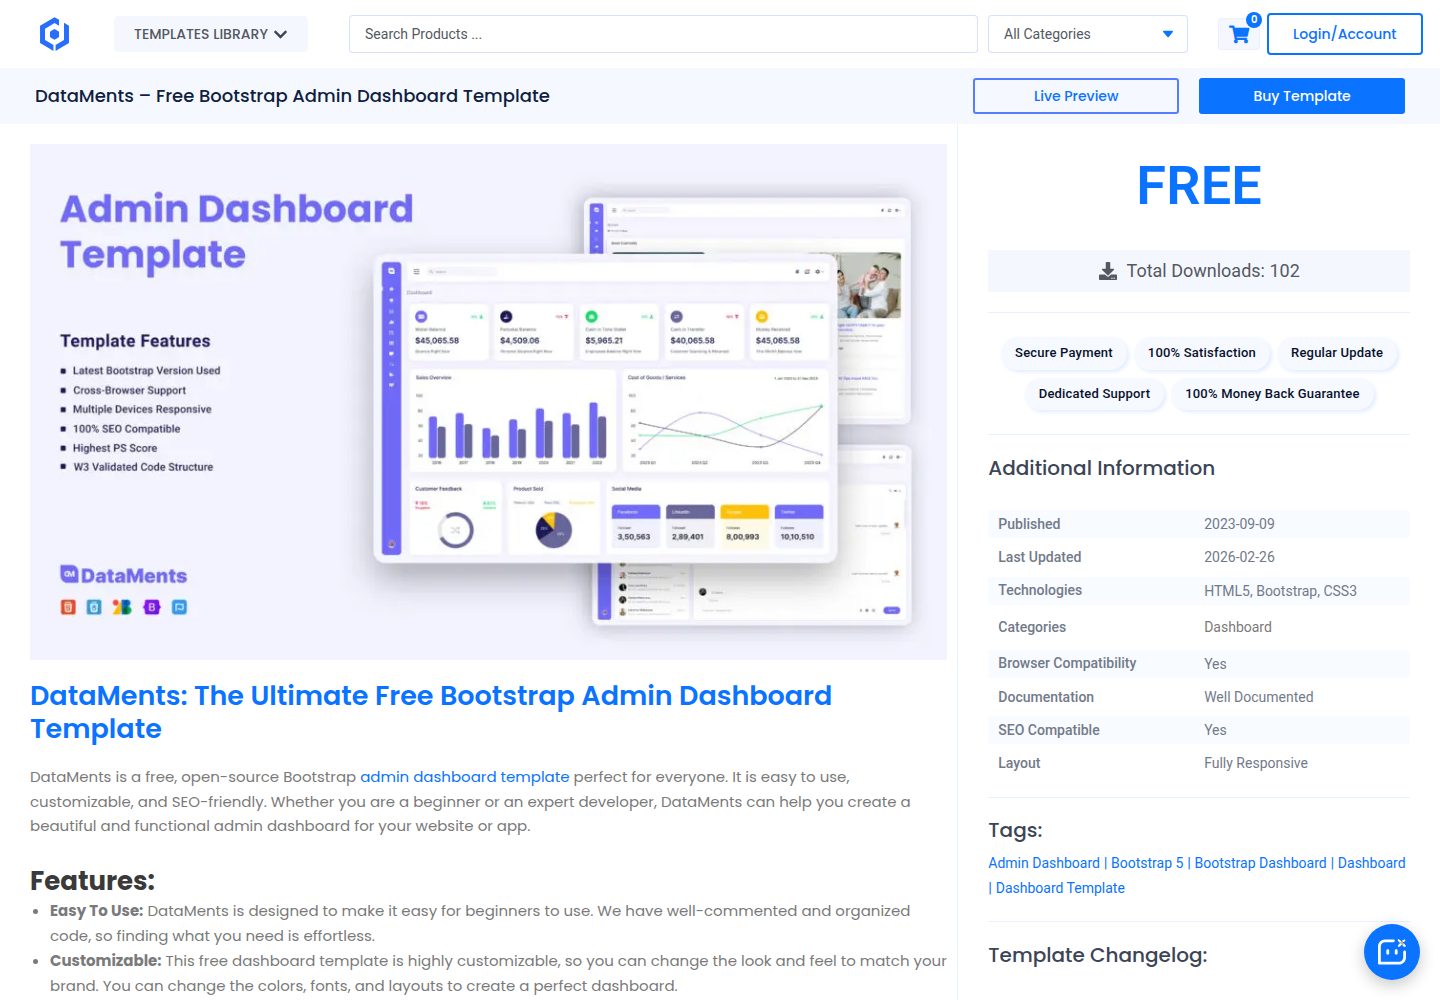Open the Admin Dashboard tag link
The image size is (1440, 1000).
pyautogui.click(x=1044, y=863)
